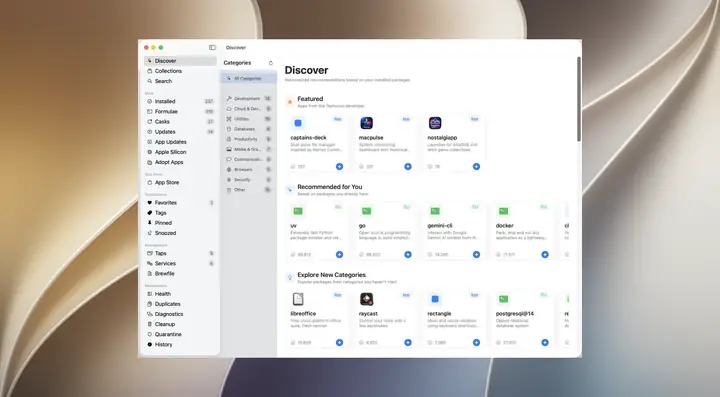720x397 pixels.
Task: Select All Categories filter
Action: tap(248, 78)
